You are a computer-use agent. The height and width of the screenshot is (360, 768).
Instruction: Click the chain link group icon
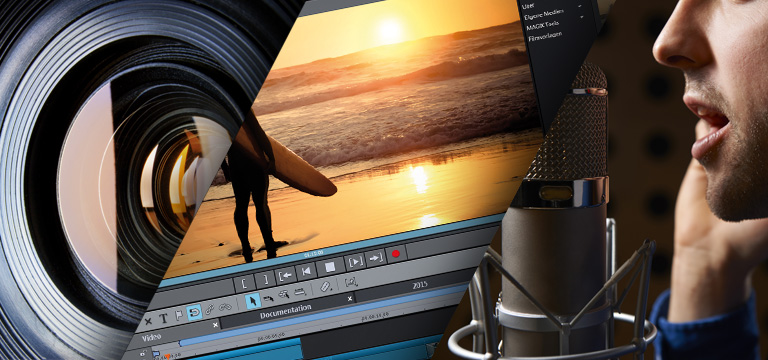pyautogui.click(x=210, y=309)
